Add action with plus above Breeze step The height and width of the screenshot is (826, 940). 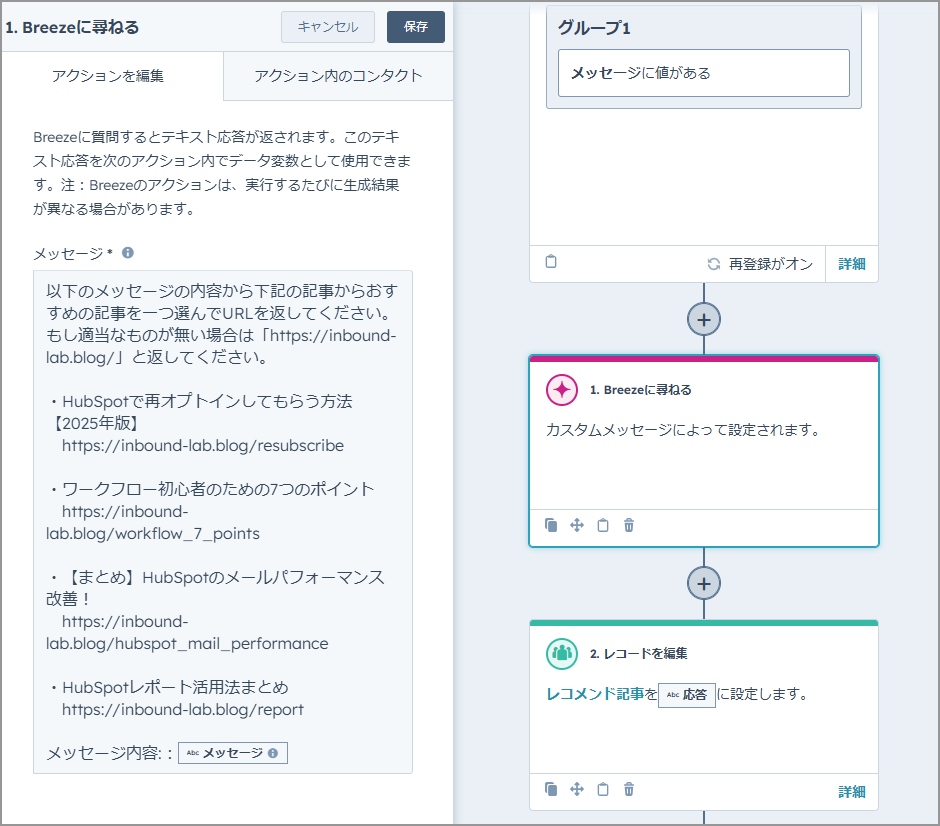click(704, 319)
